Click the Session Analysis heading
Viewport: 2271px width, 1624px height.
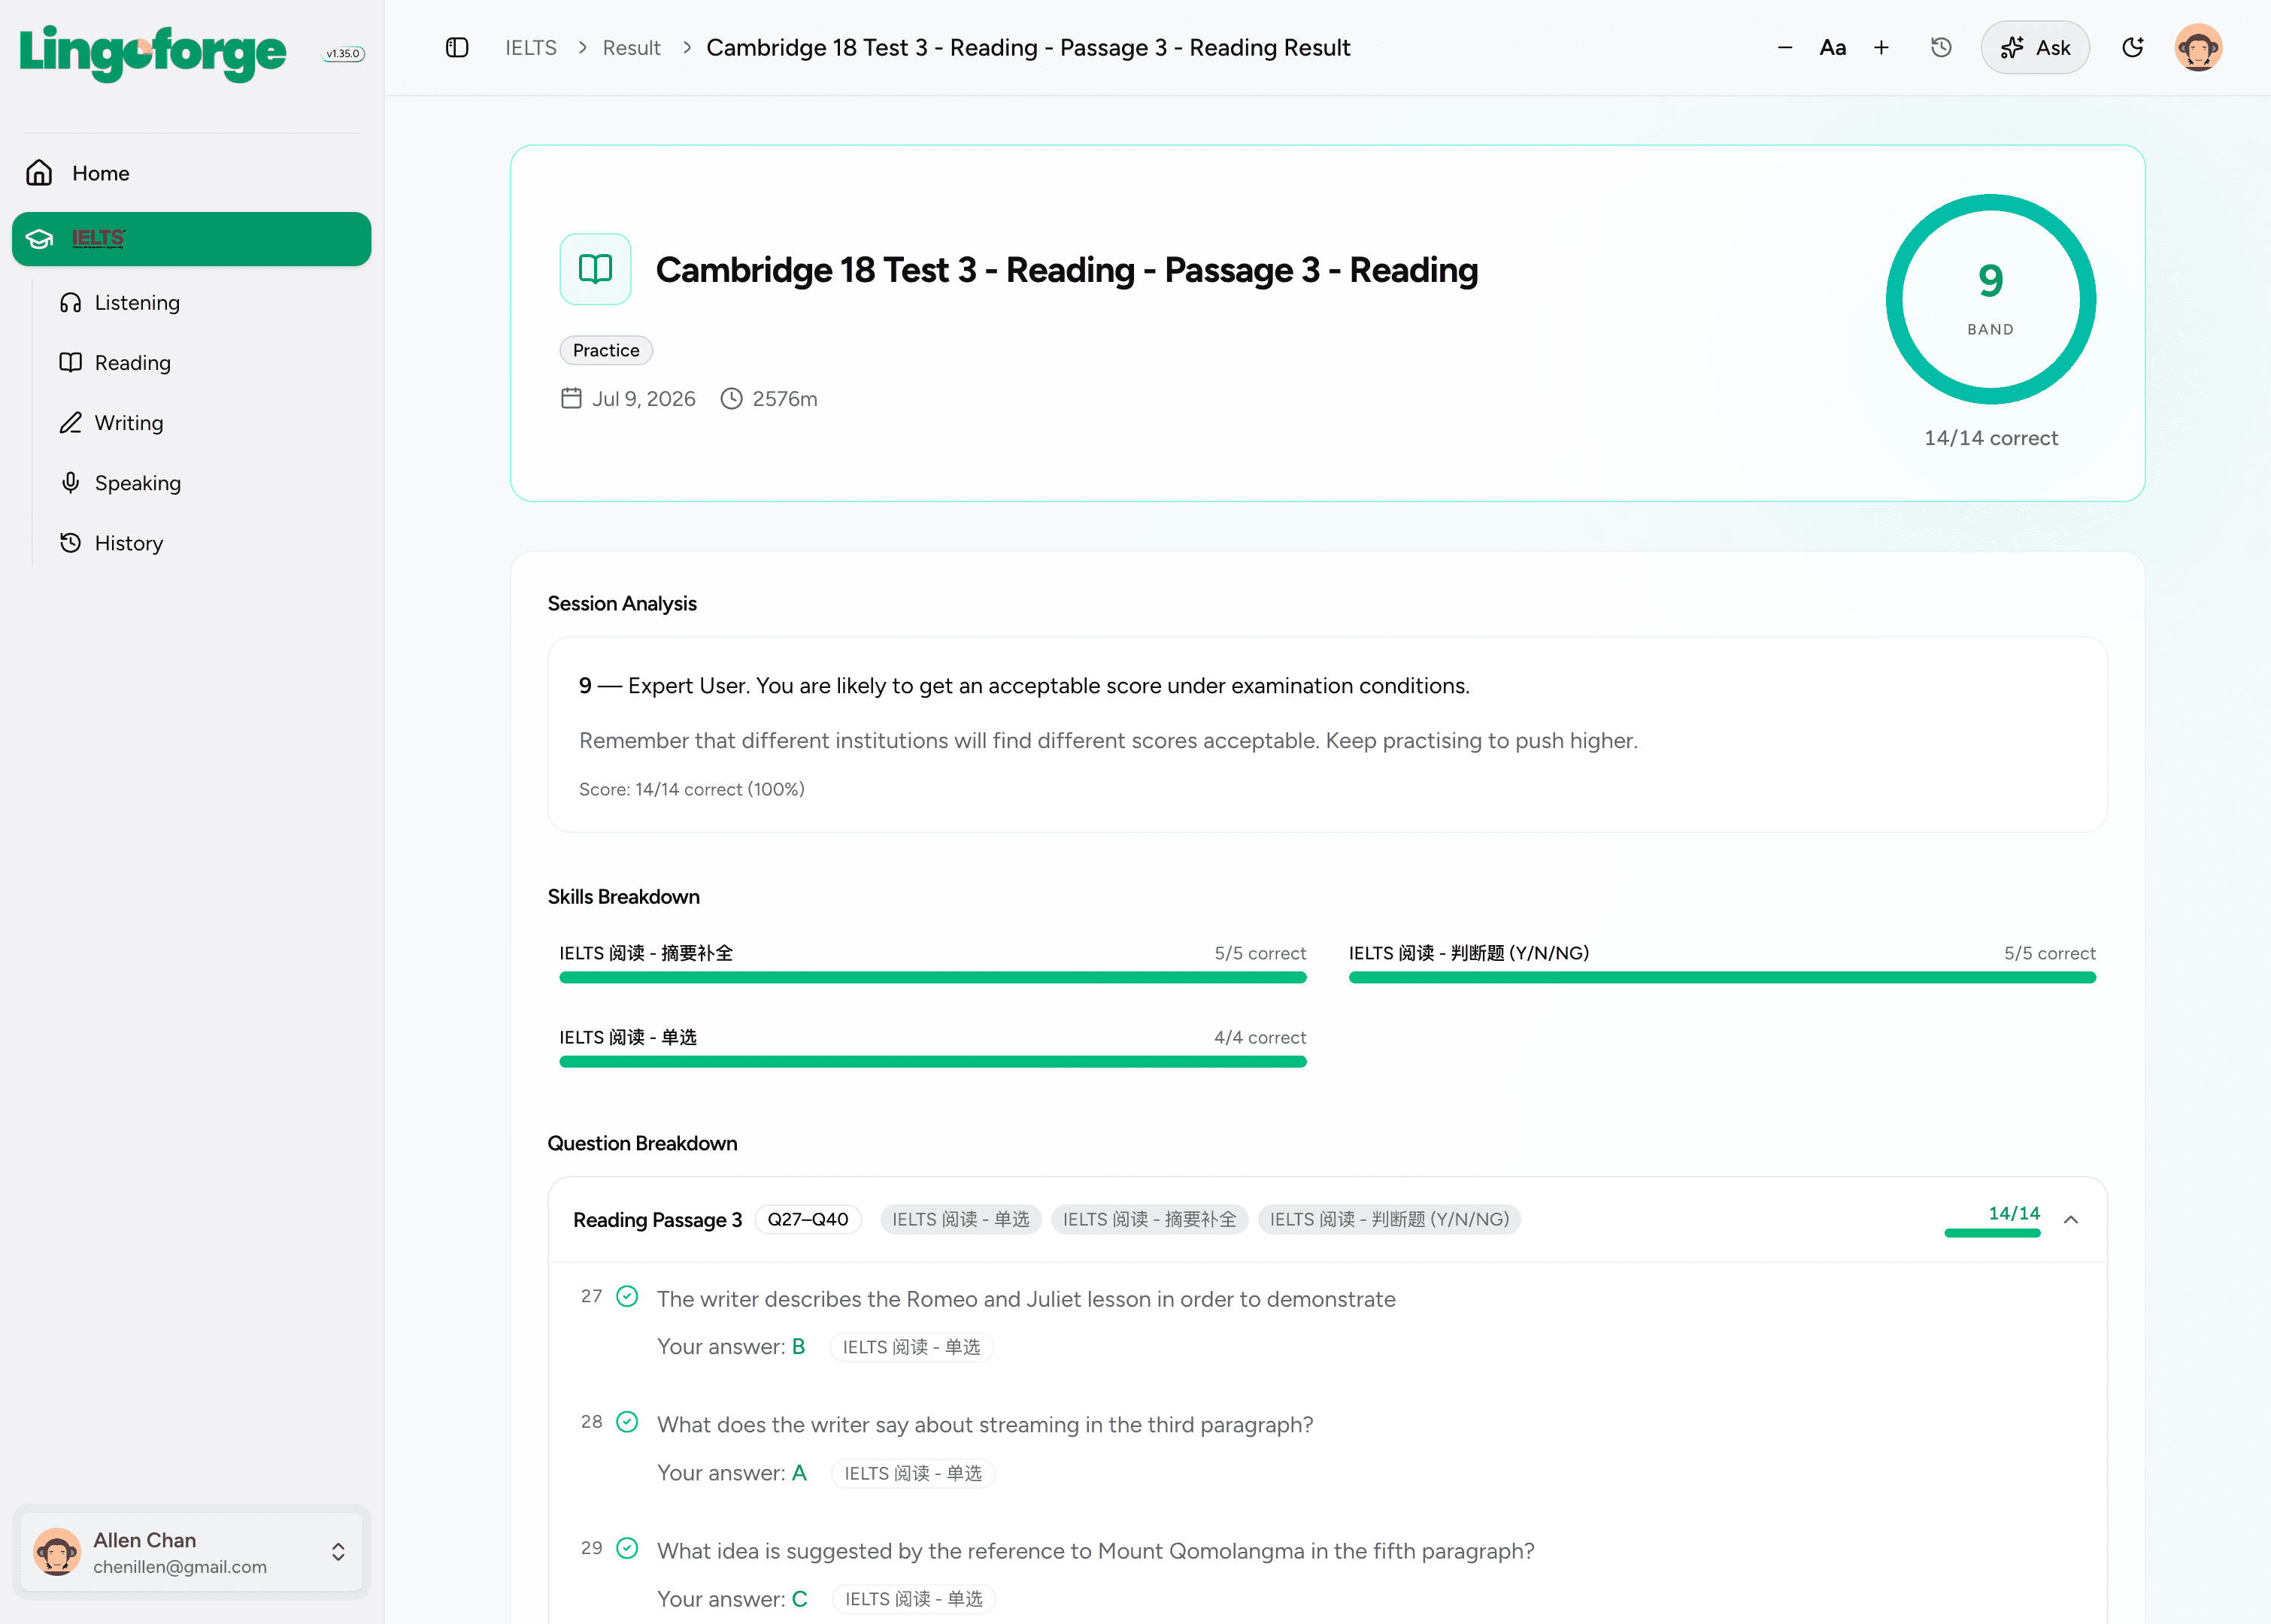pyautogui.click(x=622, y=603)
